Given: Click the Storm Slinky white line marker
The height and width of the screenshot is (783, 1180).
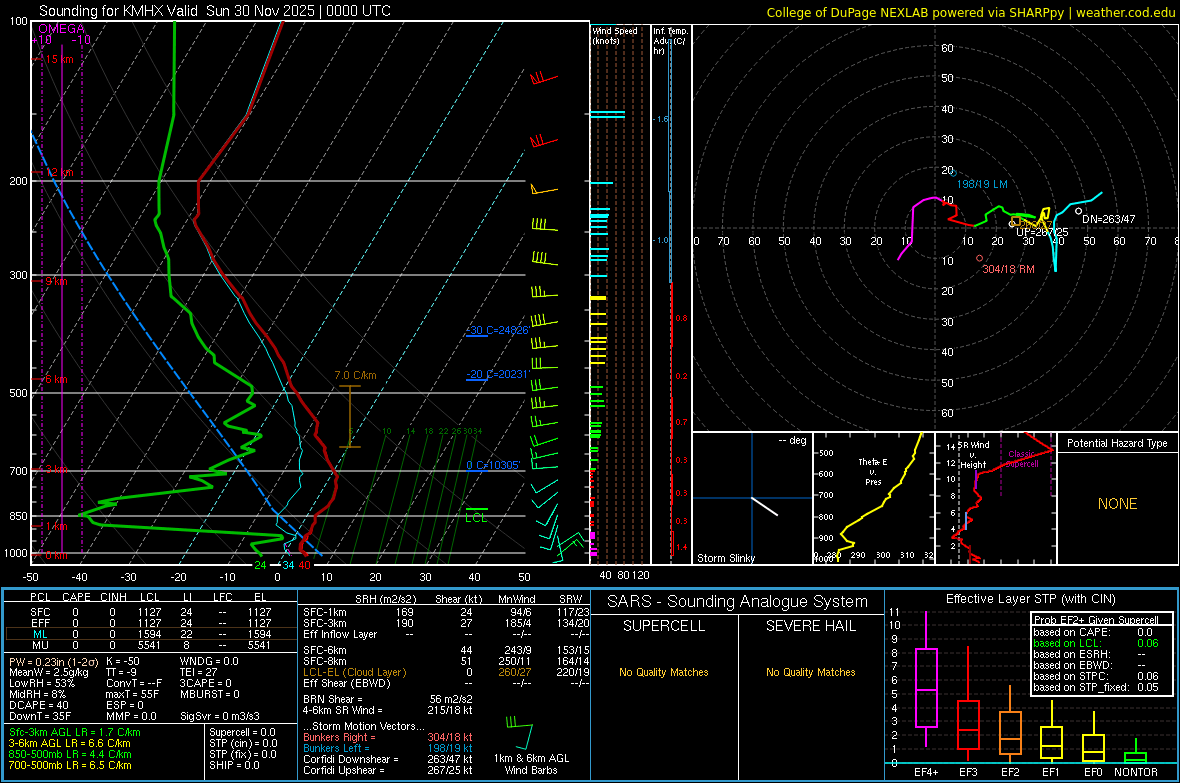Looking at the screenshot, I should tap(765, 506).
